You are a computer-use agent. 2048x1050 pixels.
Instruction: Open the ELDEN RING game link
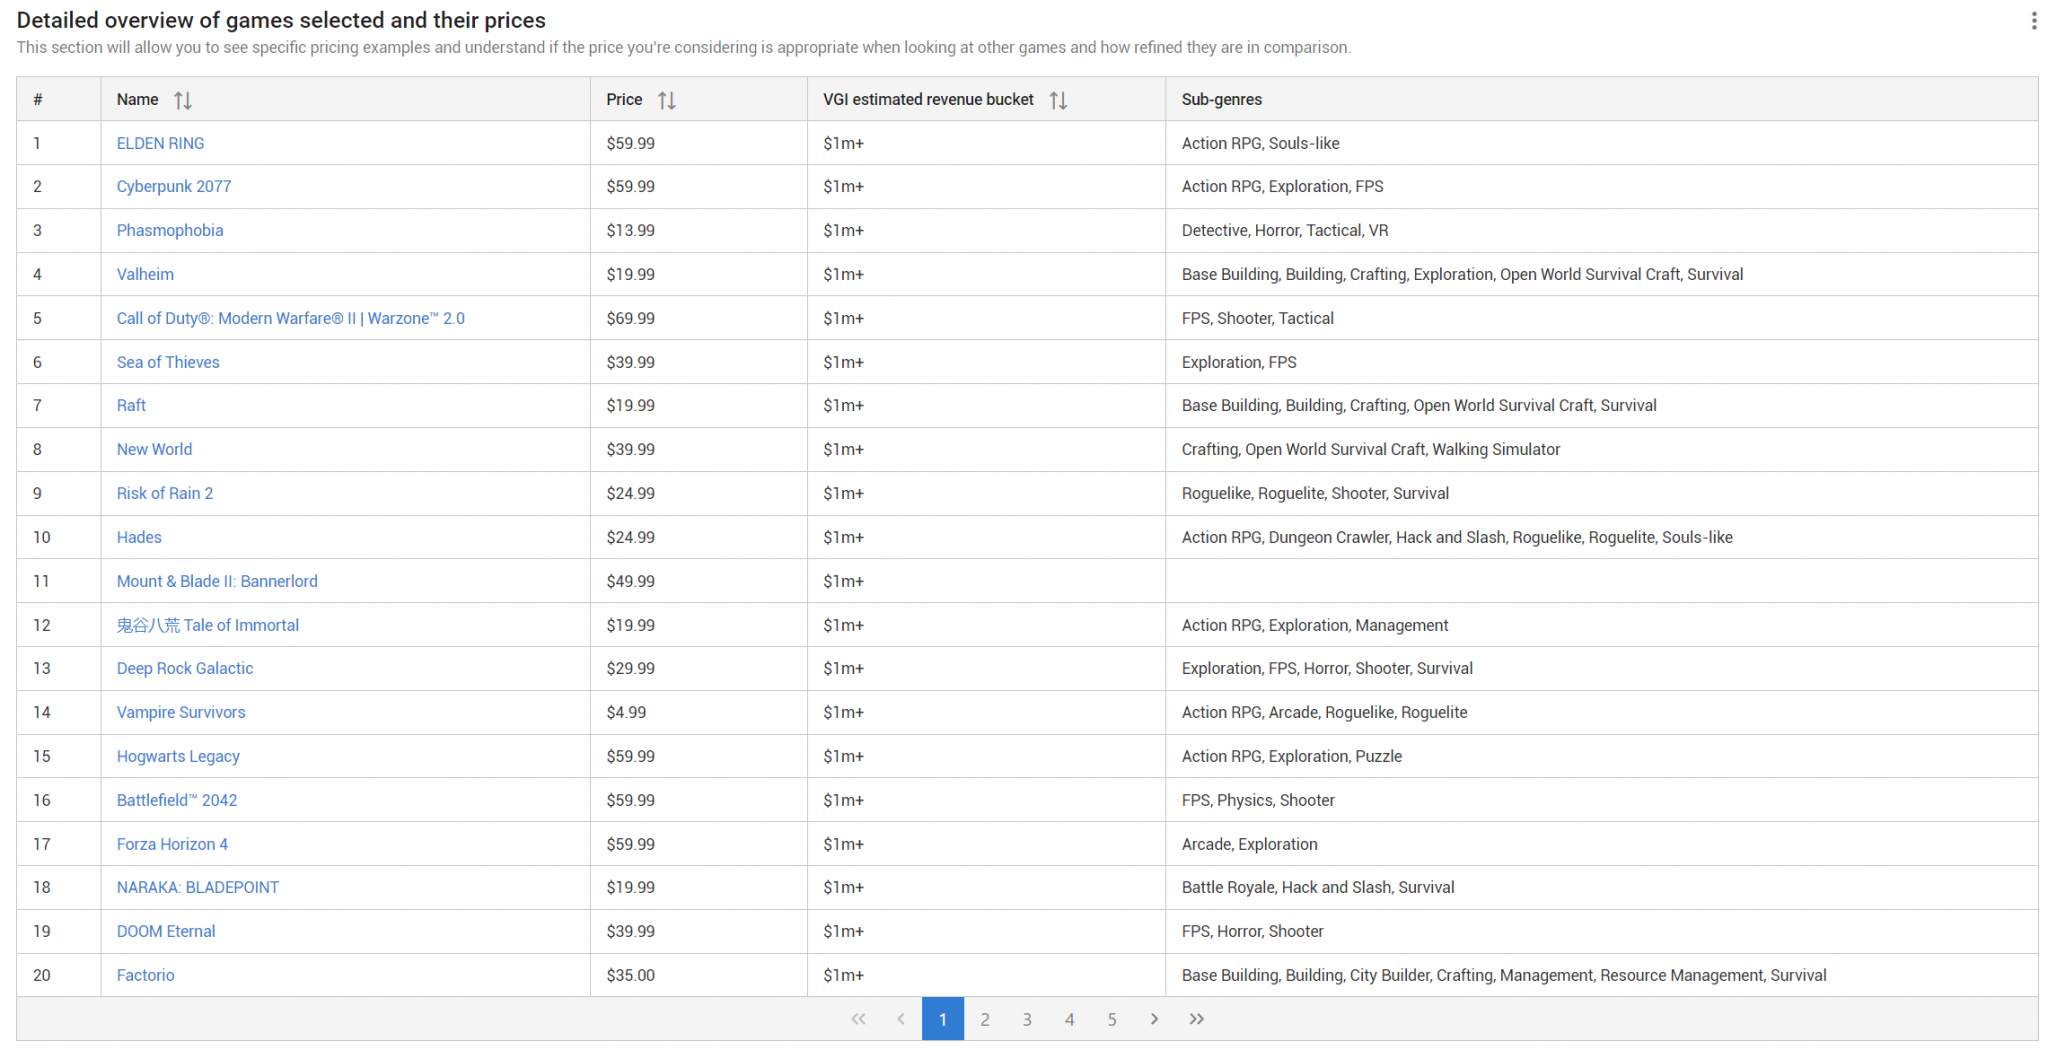[x=160, y=143]
